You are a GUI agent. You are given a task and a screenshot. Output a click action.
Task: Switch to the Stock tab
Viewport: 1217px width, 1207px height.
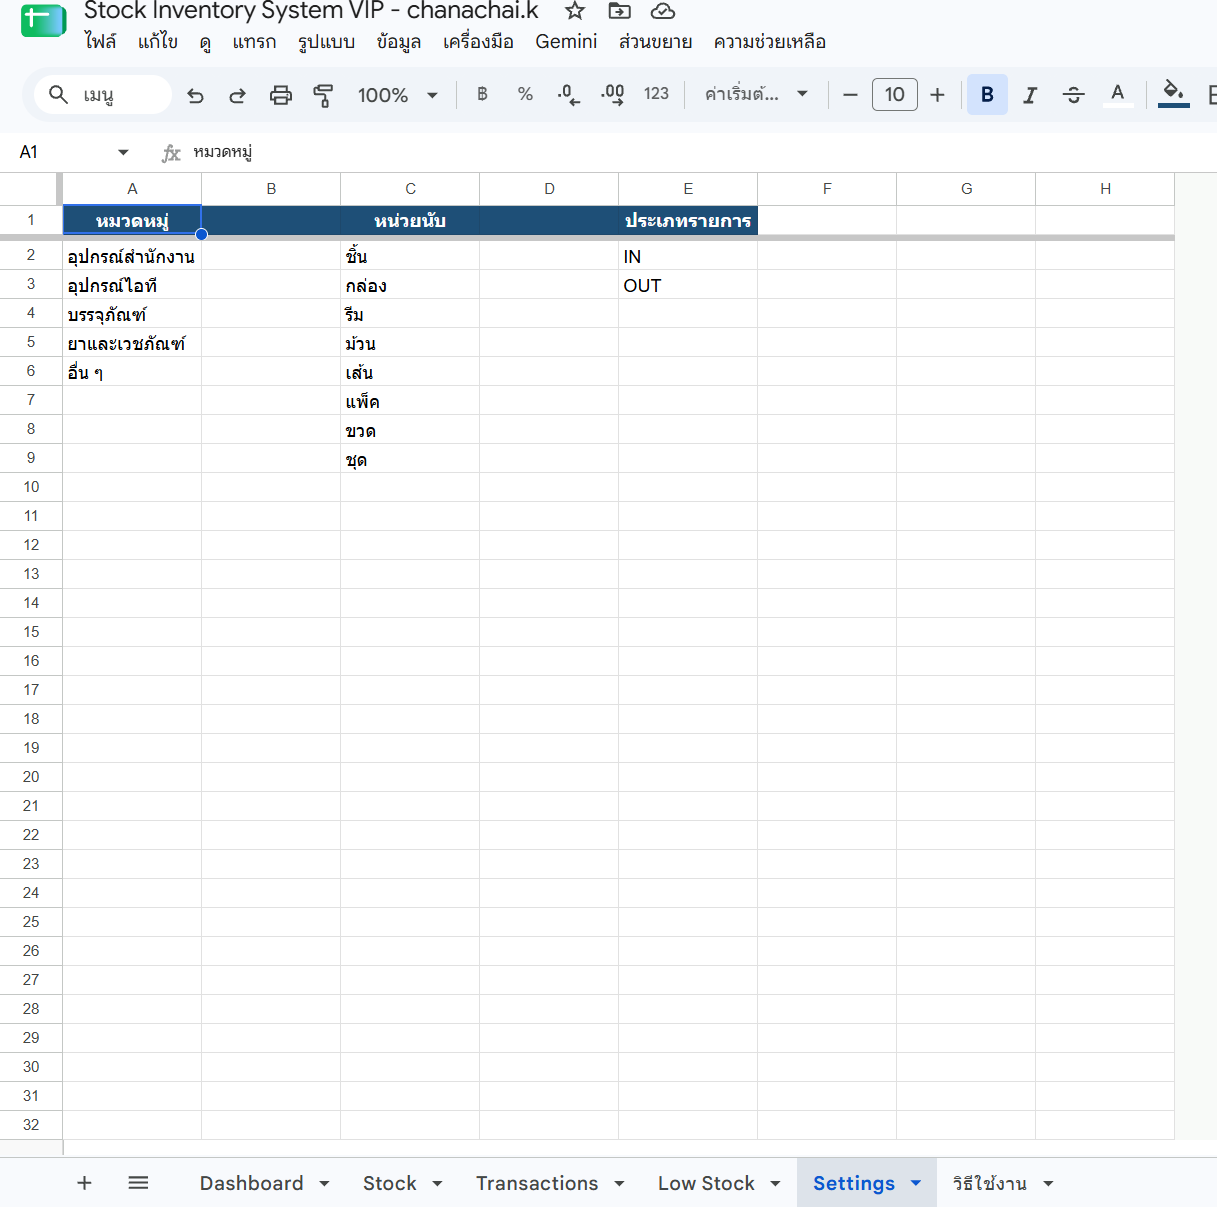[x=389, y=1183]
